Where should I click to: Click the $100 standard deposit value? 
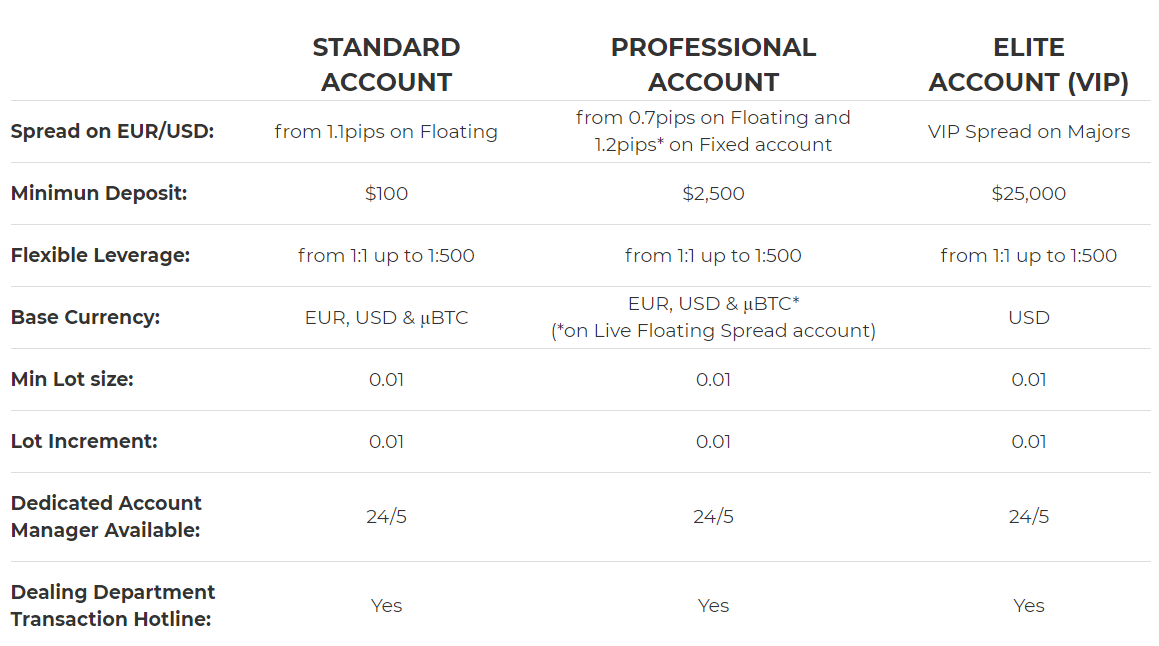(x=386, y=194)
